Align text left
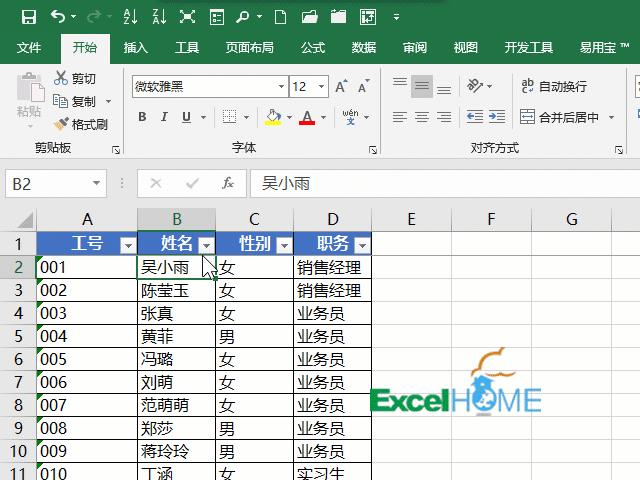The width and height of the screenshot is (640, 480). [400, 117]
